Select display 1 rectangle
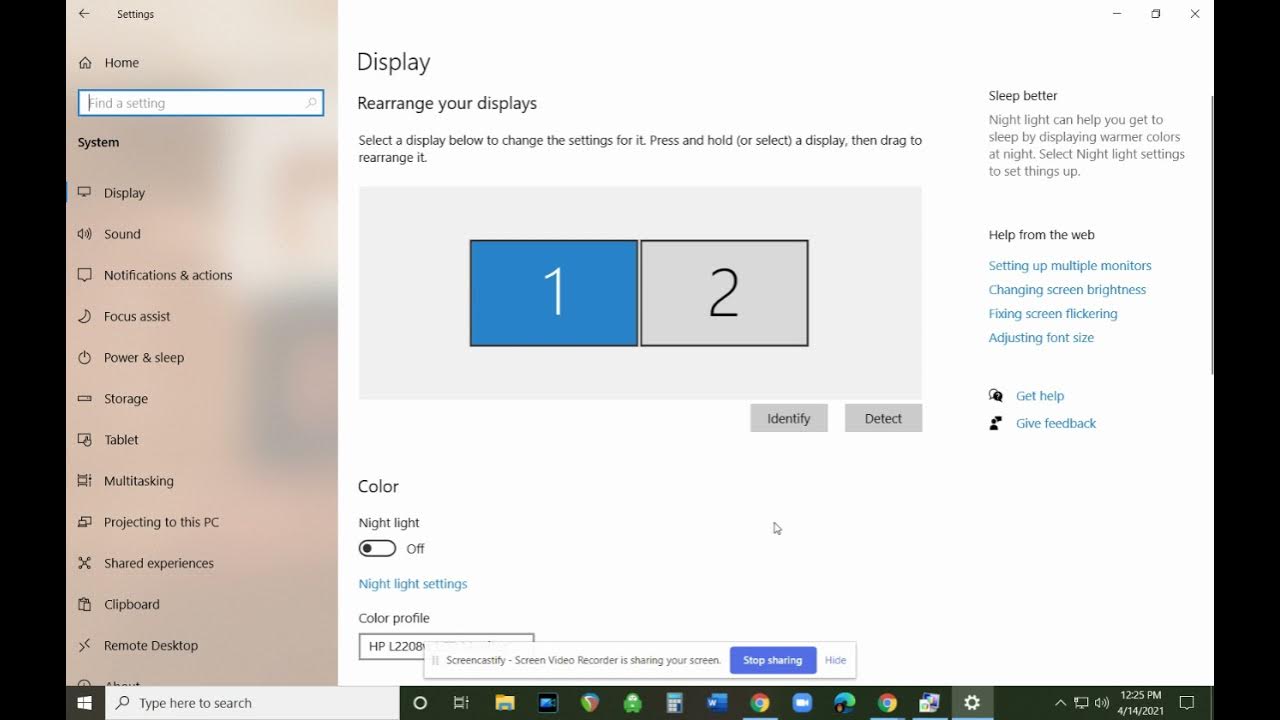The height and width of the screenshot is (720, 1280). click(x=554, y=293)
